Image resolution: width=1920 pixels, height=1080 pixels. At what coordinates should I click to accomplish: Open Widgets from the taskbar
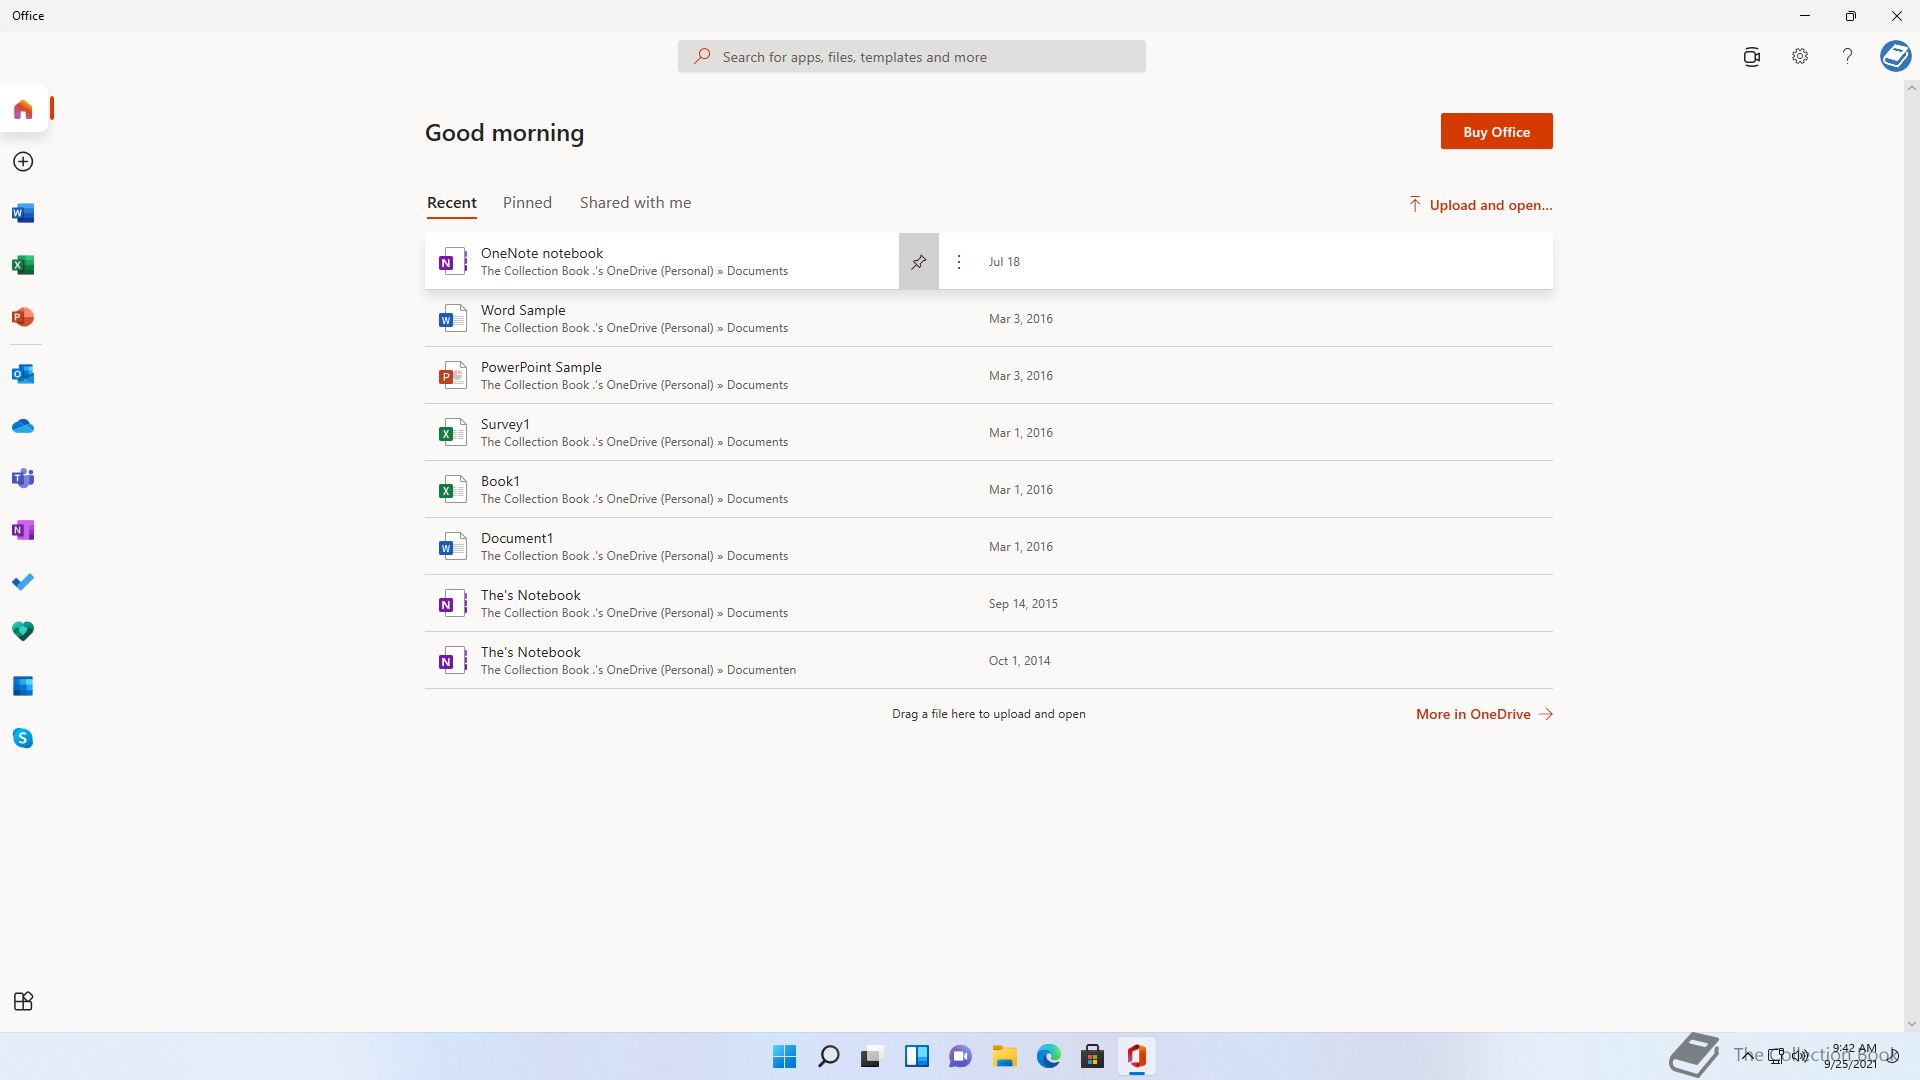pyautogui.click(x=916, y=1056)
